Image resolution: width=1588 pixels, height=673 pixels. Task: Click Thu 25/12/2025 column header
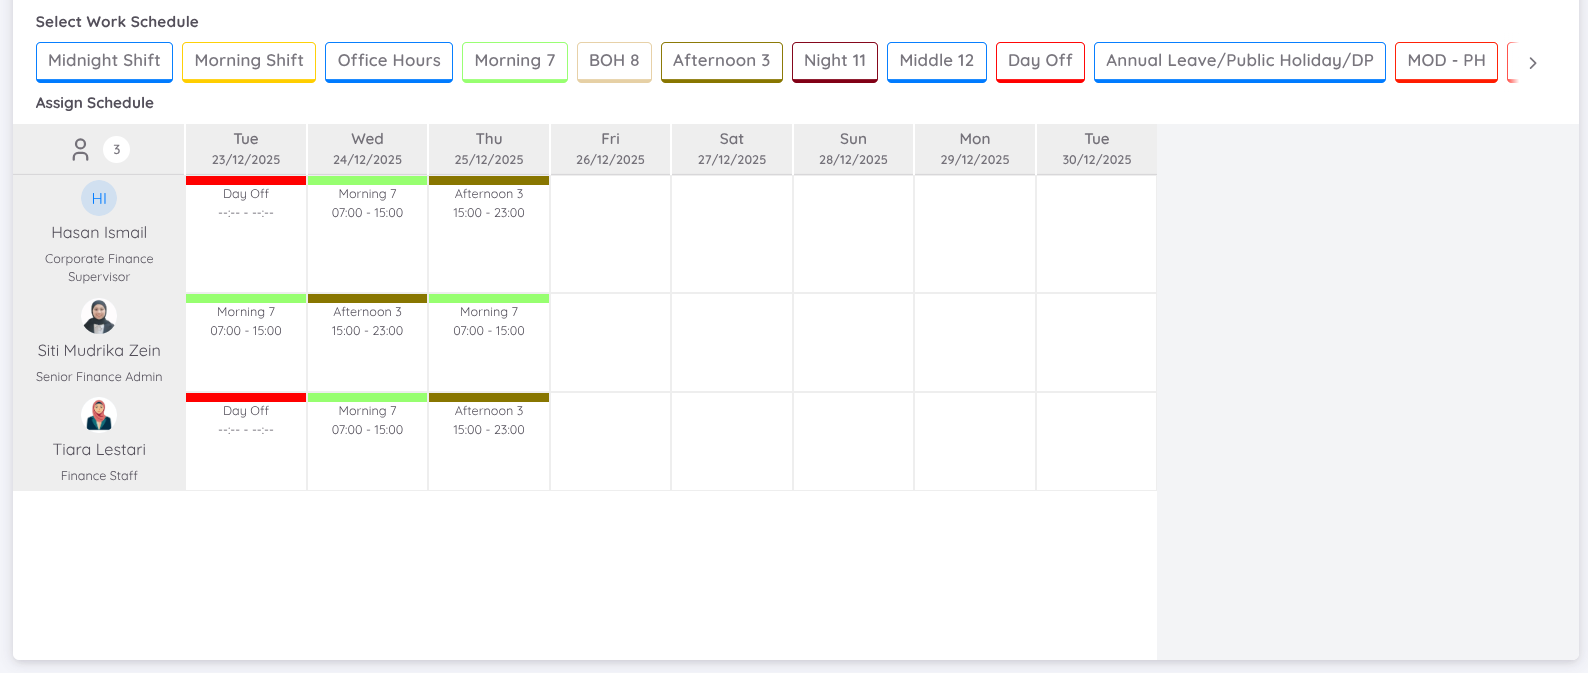pos(489,149)
